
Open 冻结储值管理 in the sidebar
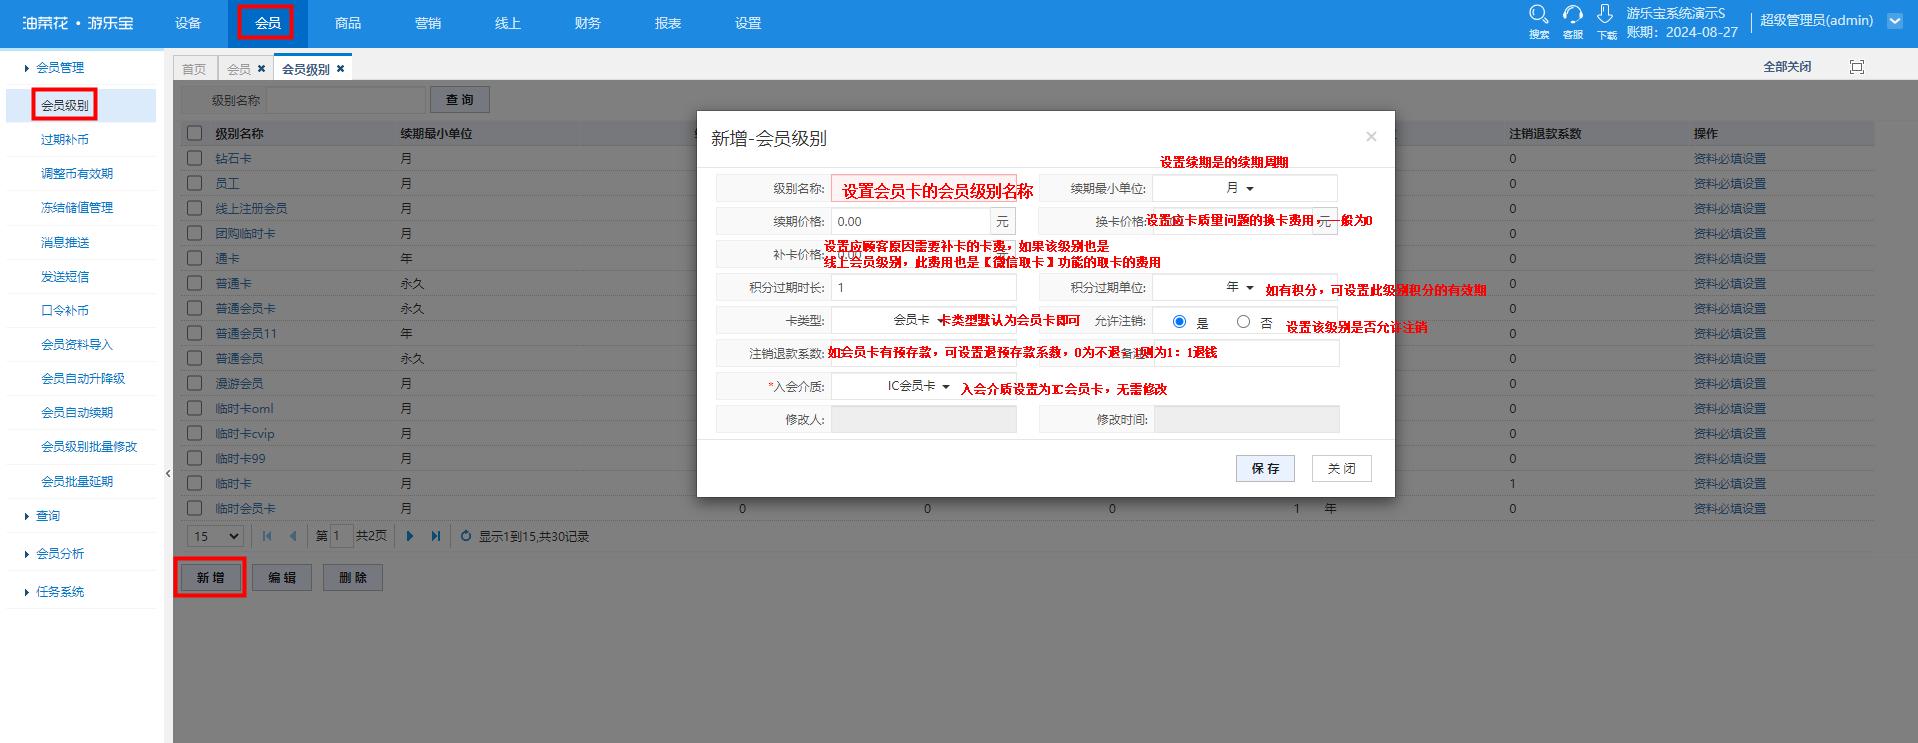pyautogui.click(x=77, y=208)
